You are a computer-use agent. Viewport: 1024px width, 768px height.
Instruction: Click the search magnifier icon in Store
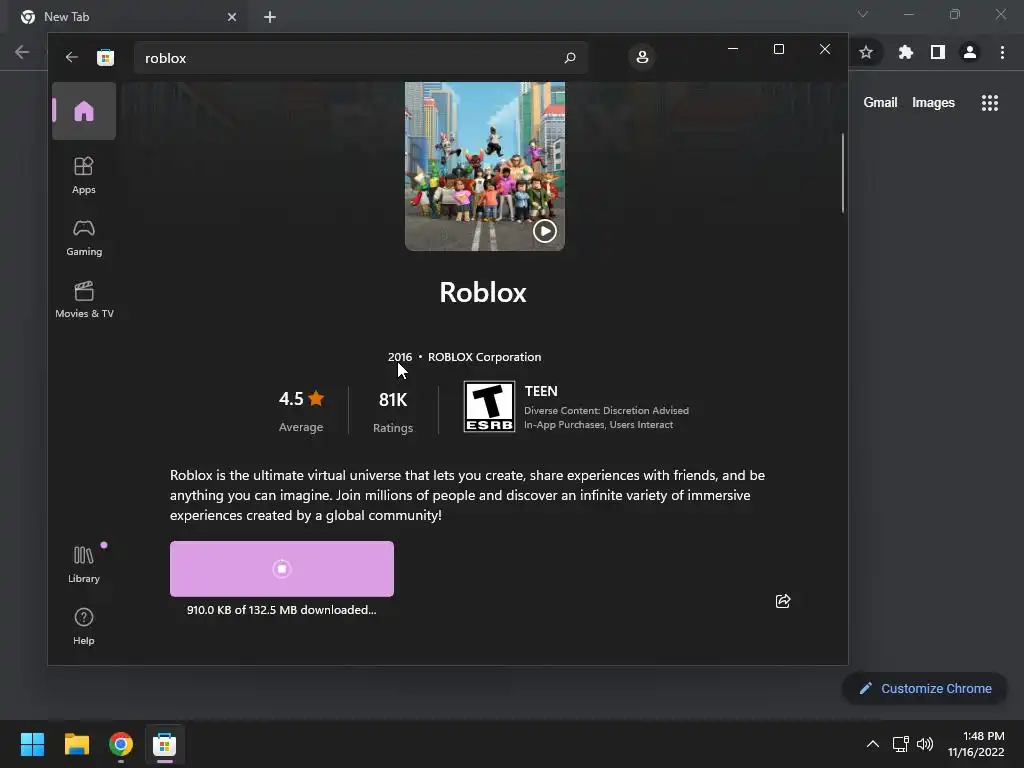click(x=569, y=57)
